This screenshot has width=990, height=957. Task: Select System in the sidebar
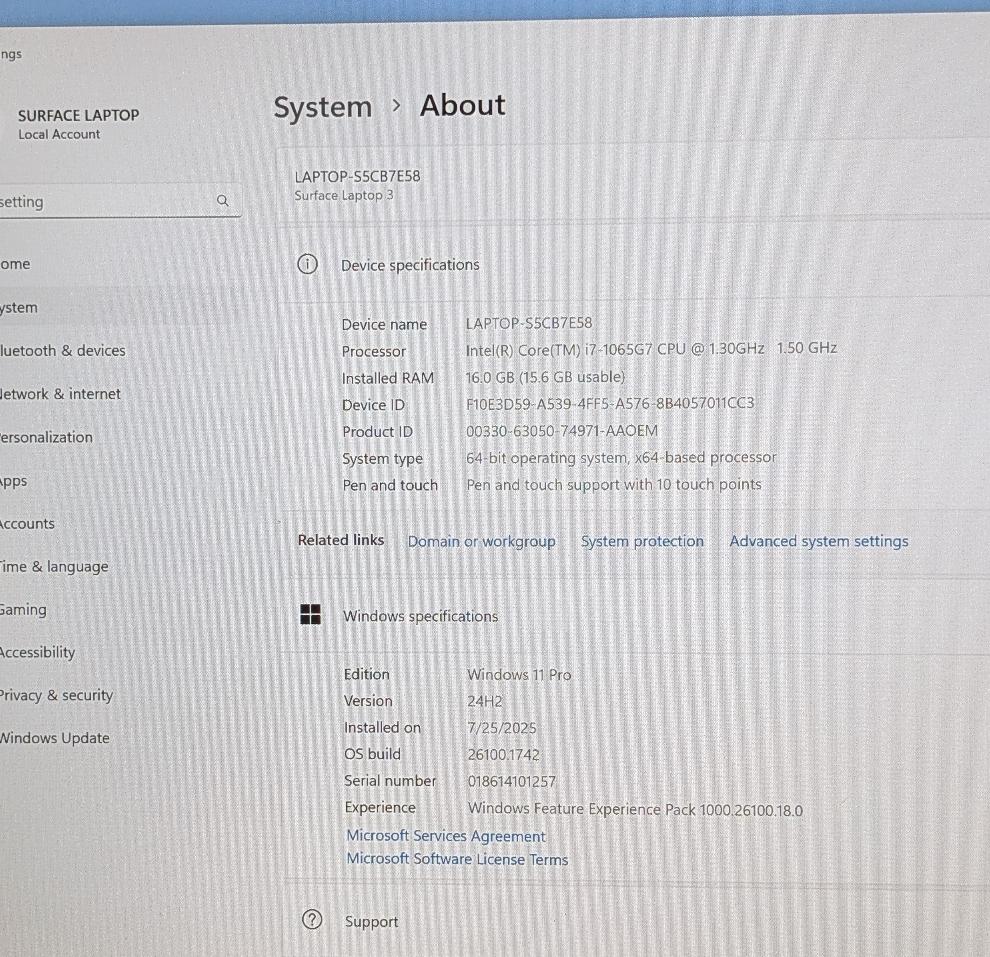click(x=19, y=307)
